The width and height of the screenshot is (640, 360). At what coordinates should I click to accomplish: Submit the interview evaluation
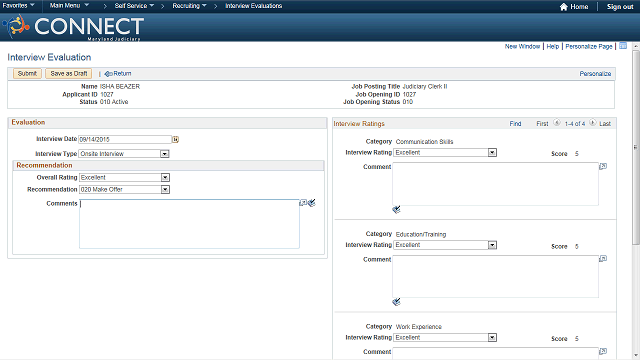point(27,73)
